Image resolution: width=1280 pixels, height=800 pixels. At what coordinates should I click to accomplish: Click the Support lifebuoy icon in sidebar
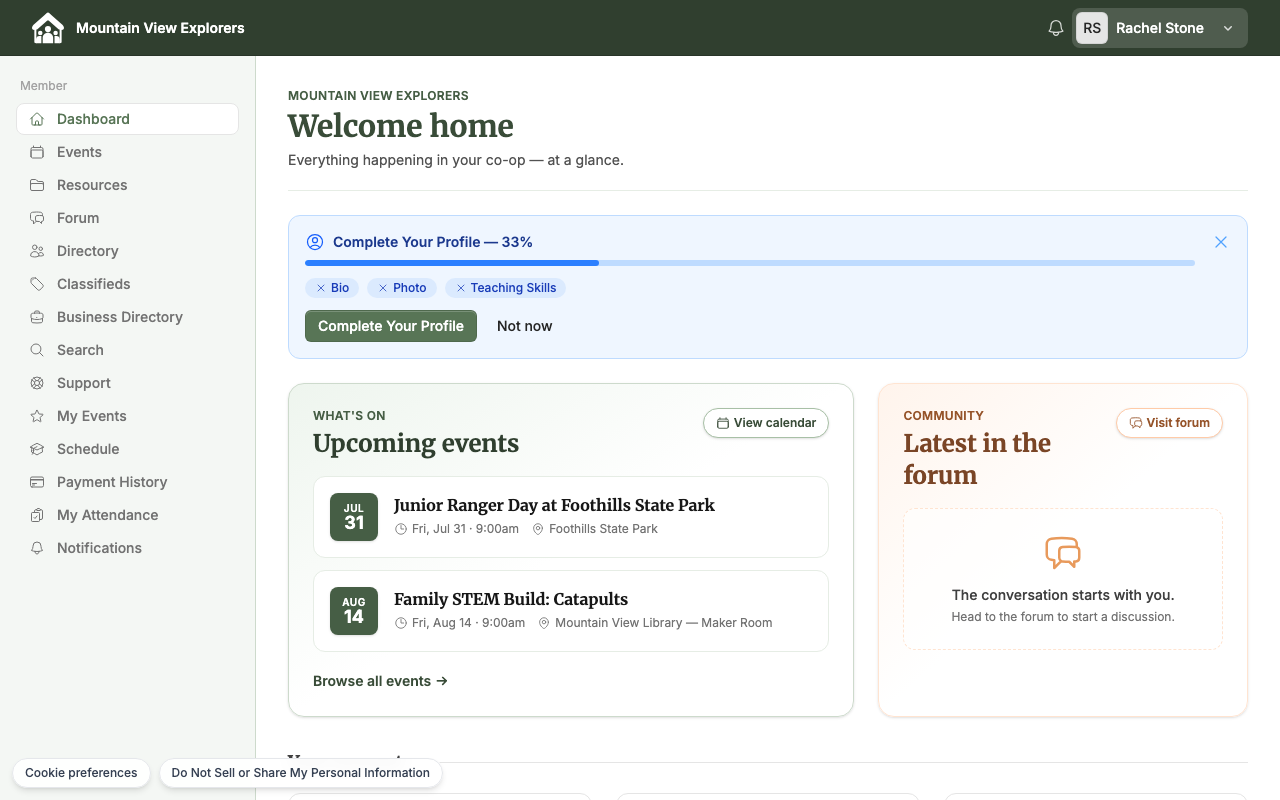tap(37, 383)
